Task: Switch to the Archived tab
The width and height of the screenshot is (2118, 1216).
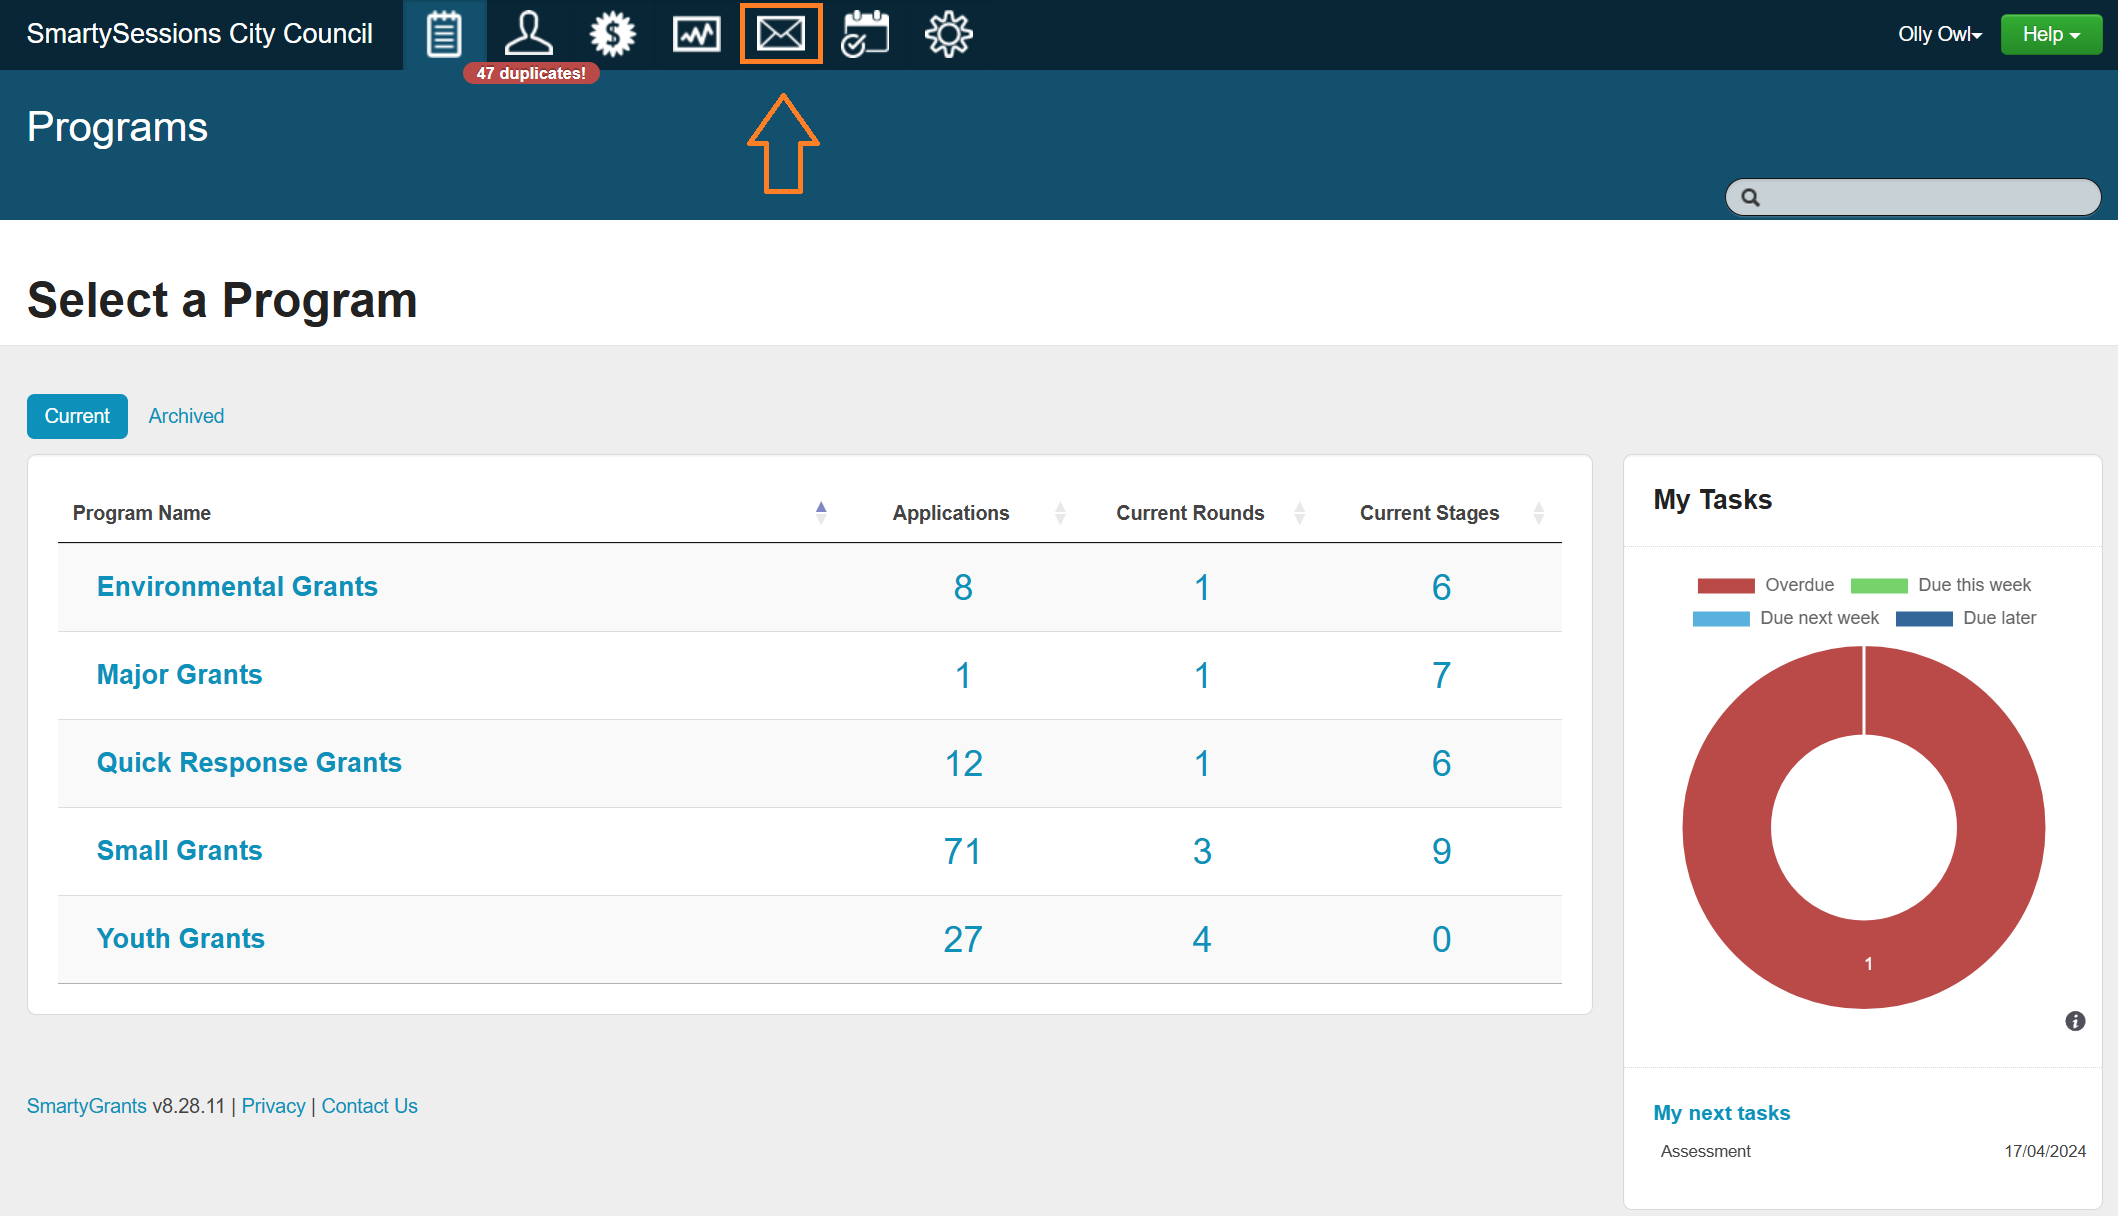Action: pos(186,416)
